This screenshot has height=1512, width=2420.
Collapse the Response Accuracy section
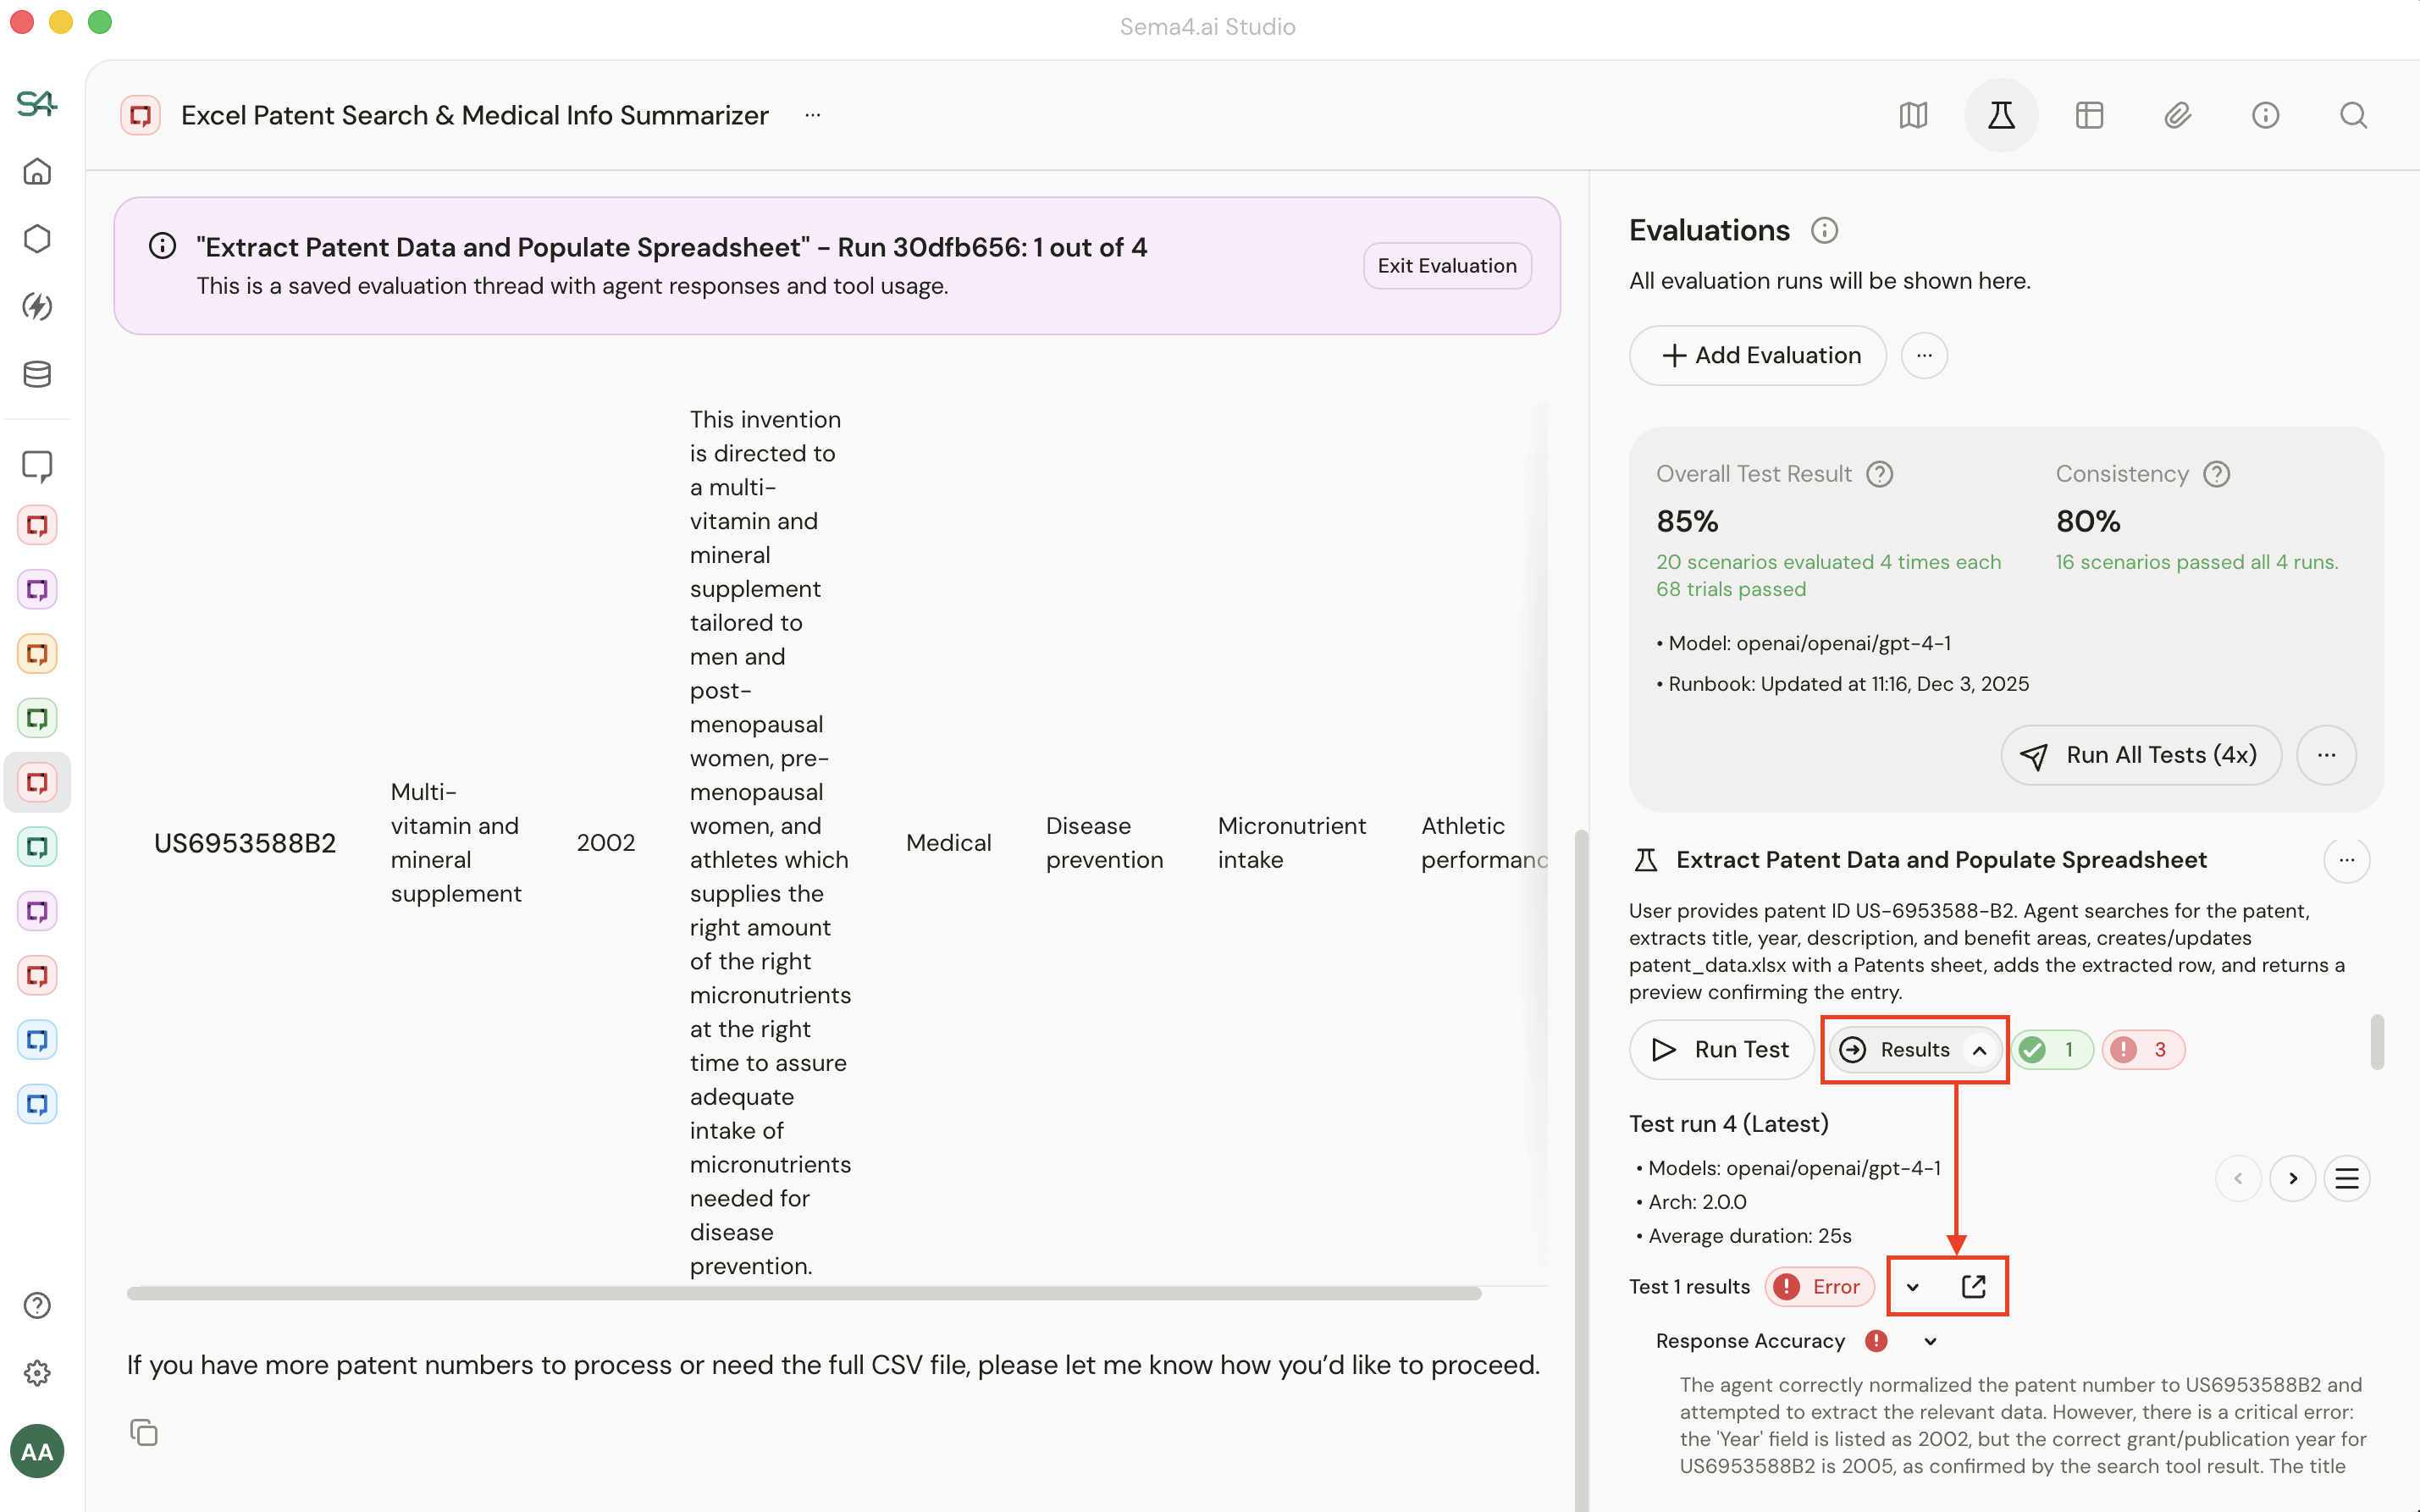point(1930,1341)
